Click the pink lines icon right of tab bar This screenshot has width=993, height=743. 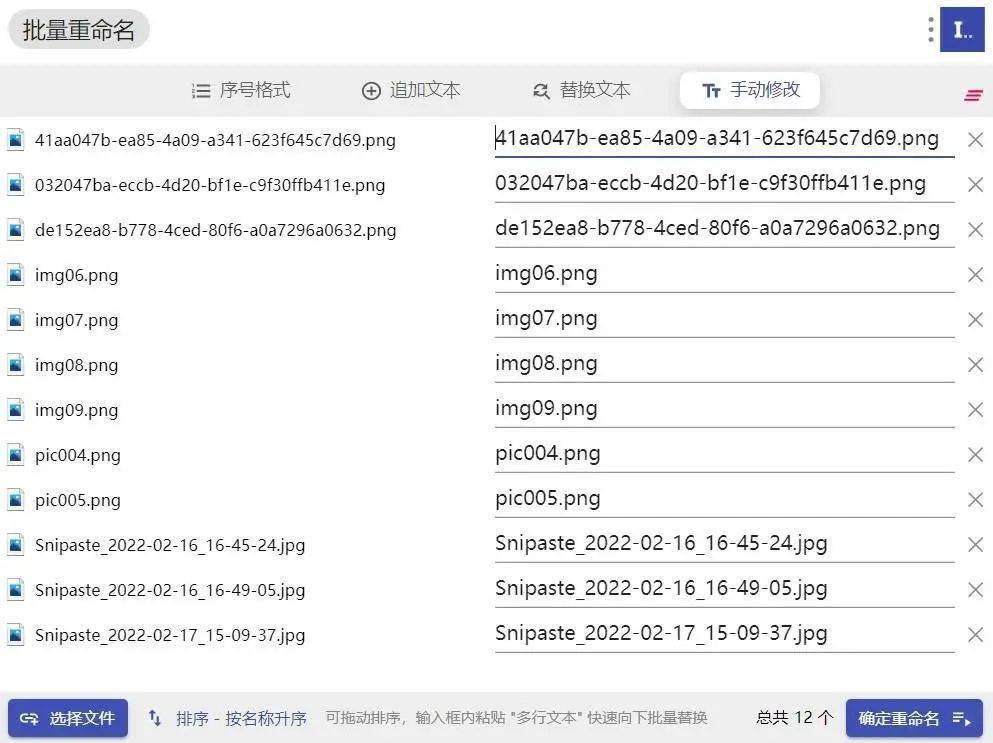(973, 95)
